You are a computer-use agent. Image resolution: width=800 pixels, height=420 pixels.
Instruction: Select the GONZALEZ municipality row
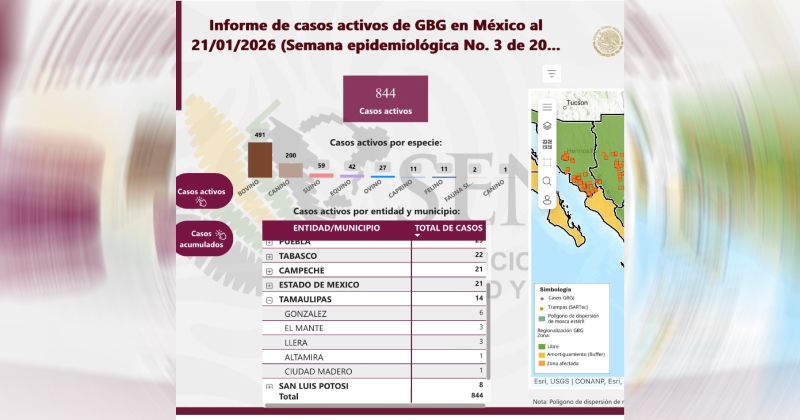point(306,313)
